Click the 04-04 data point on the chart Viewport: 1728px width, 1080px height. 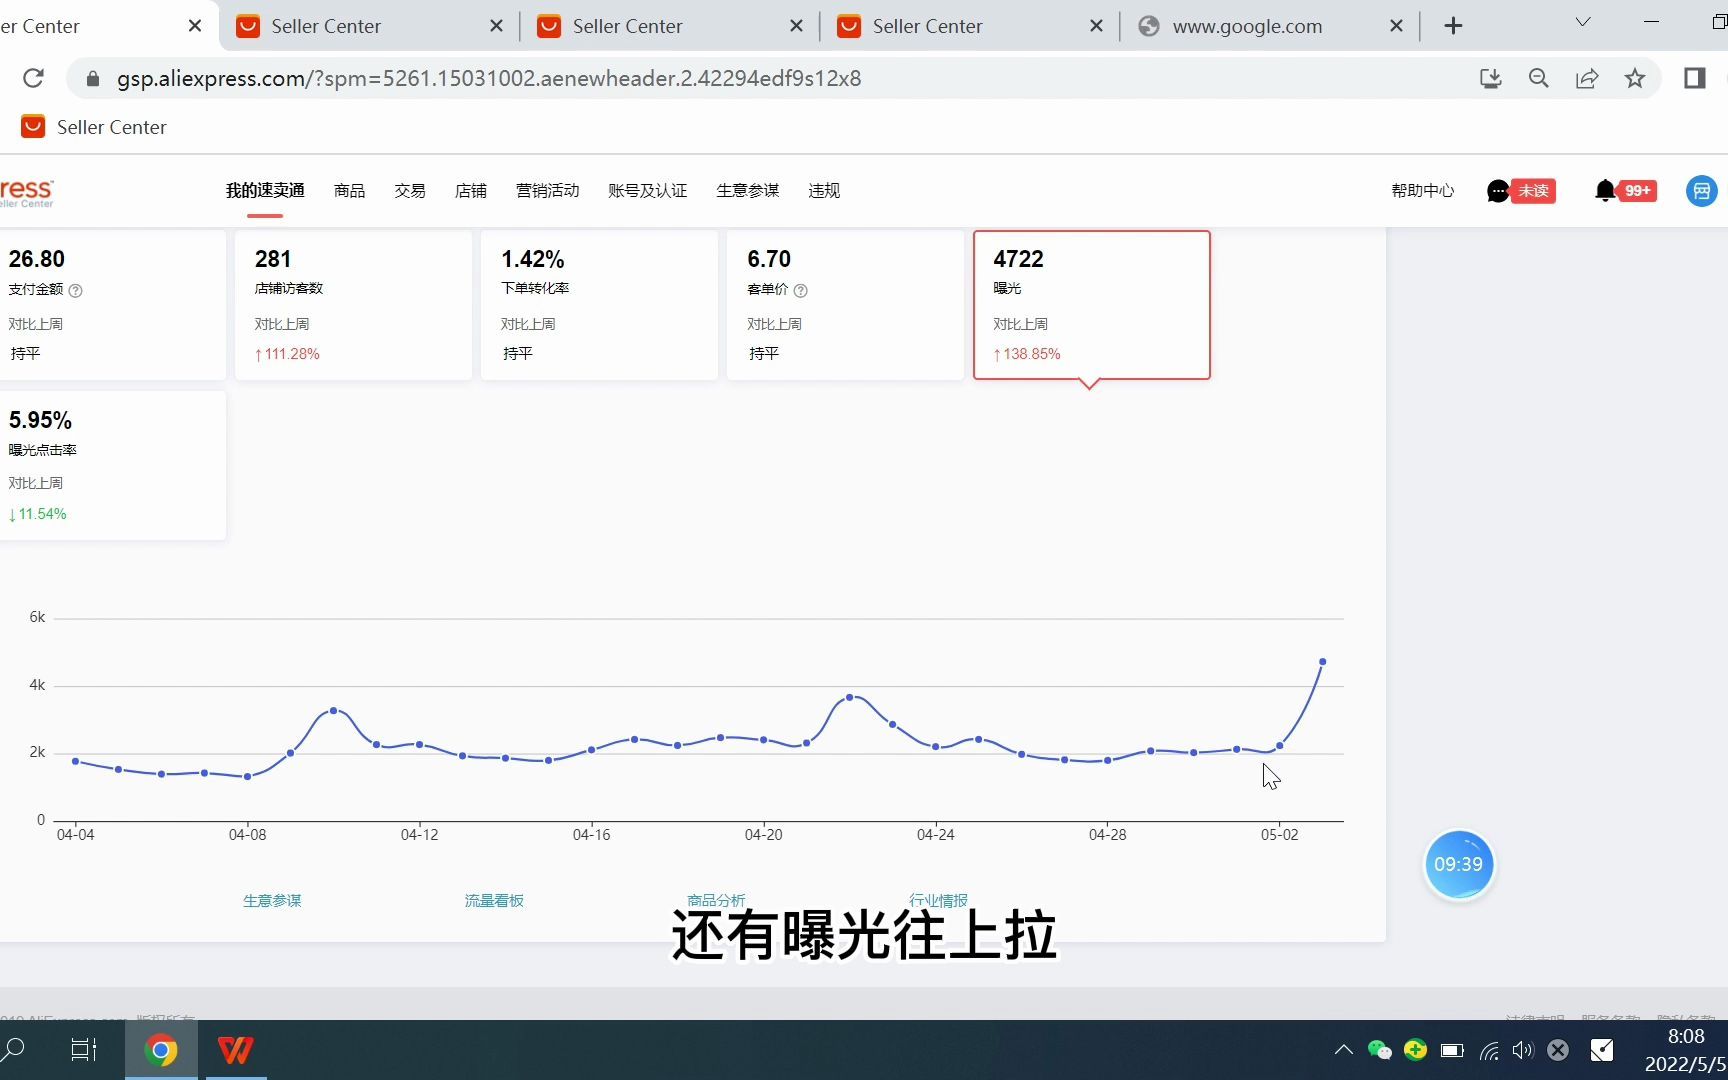[76, 761]
